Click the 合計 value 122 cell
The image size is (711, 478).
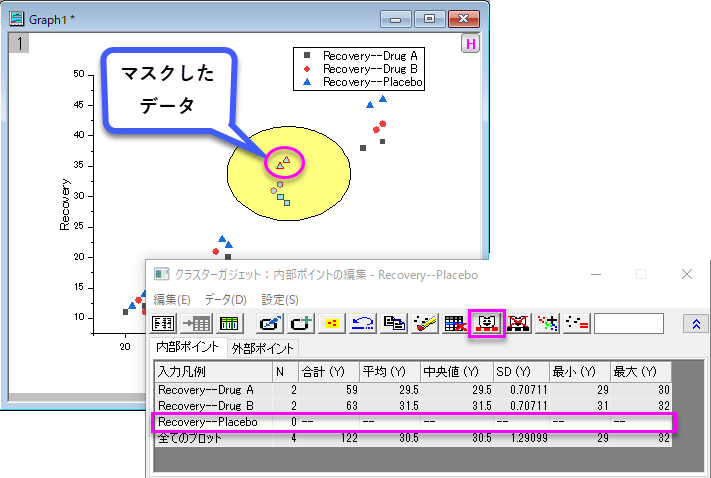click(329, 438)
